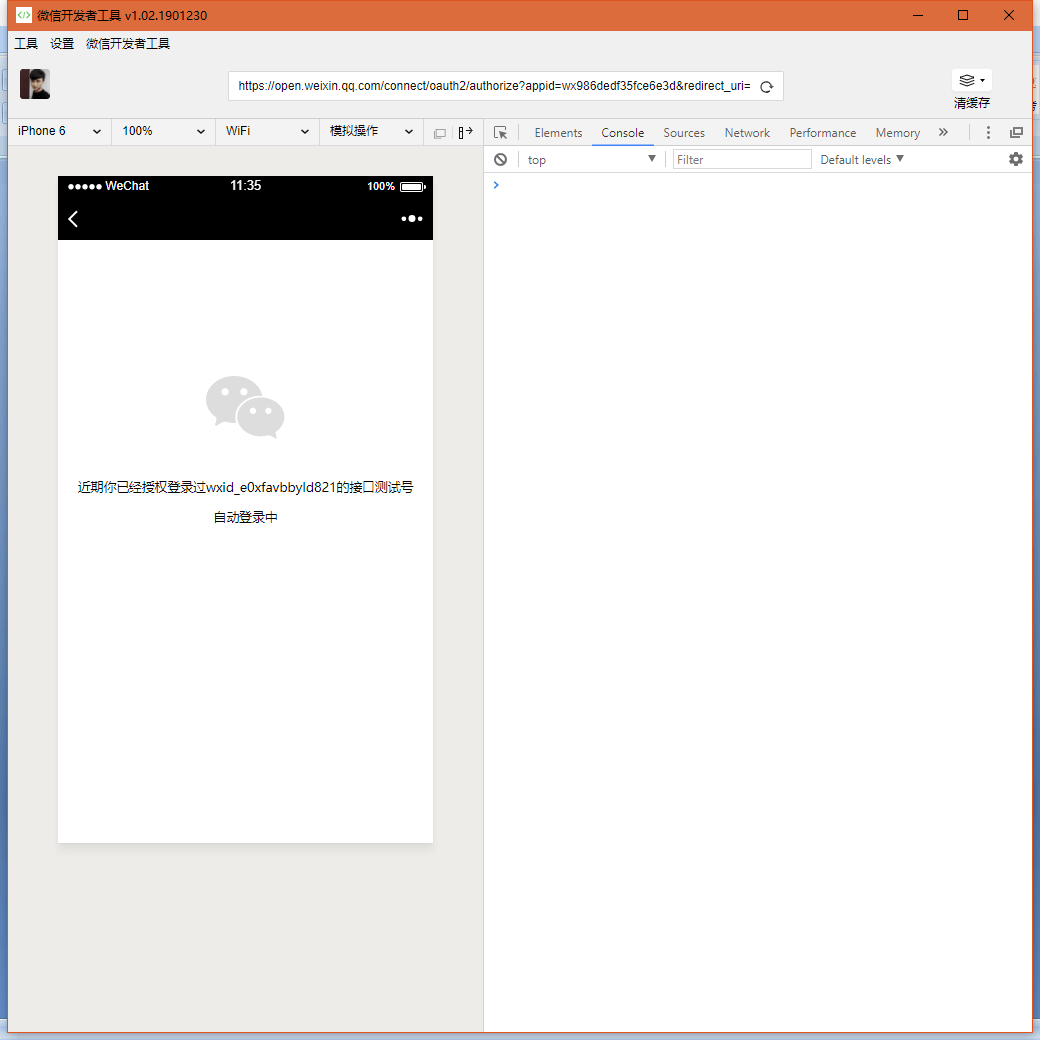Click the toggle panel layout icon with arrow
This screenshot has width=1040, height=1040.
[x=466, y=132]
